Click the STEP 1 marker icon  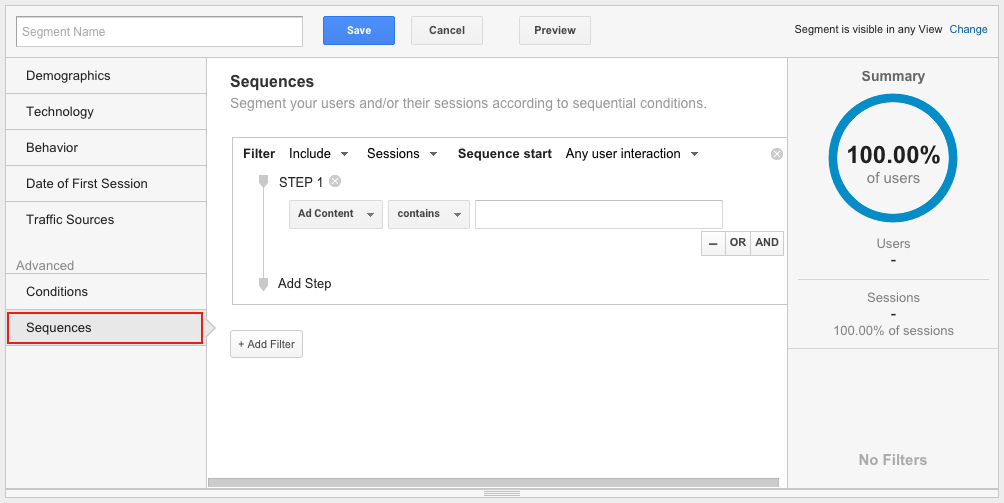(x=264, y=182)
